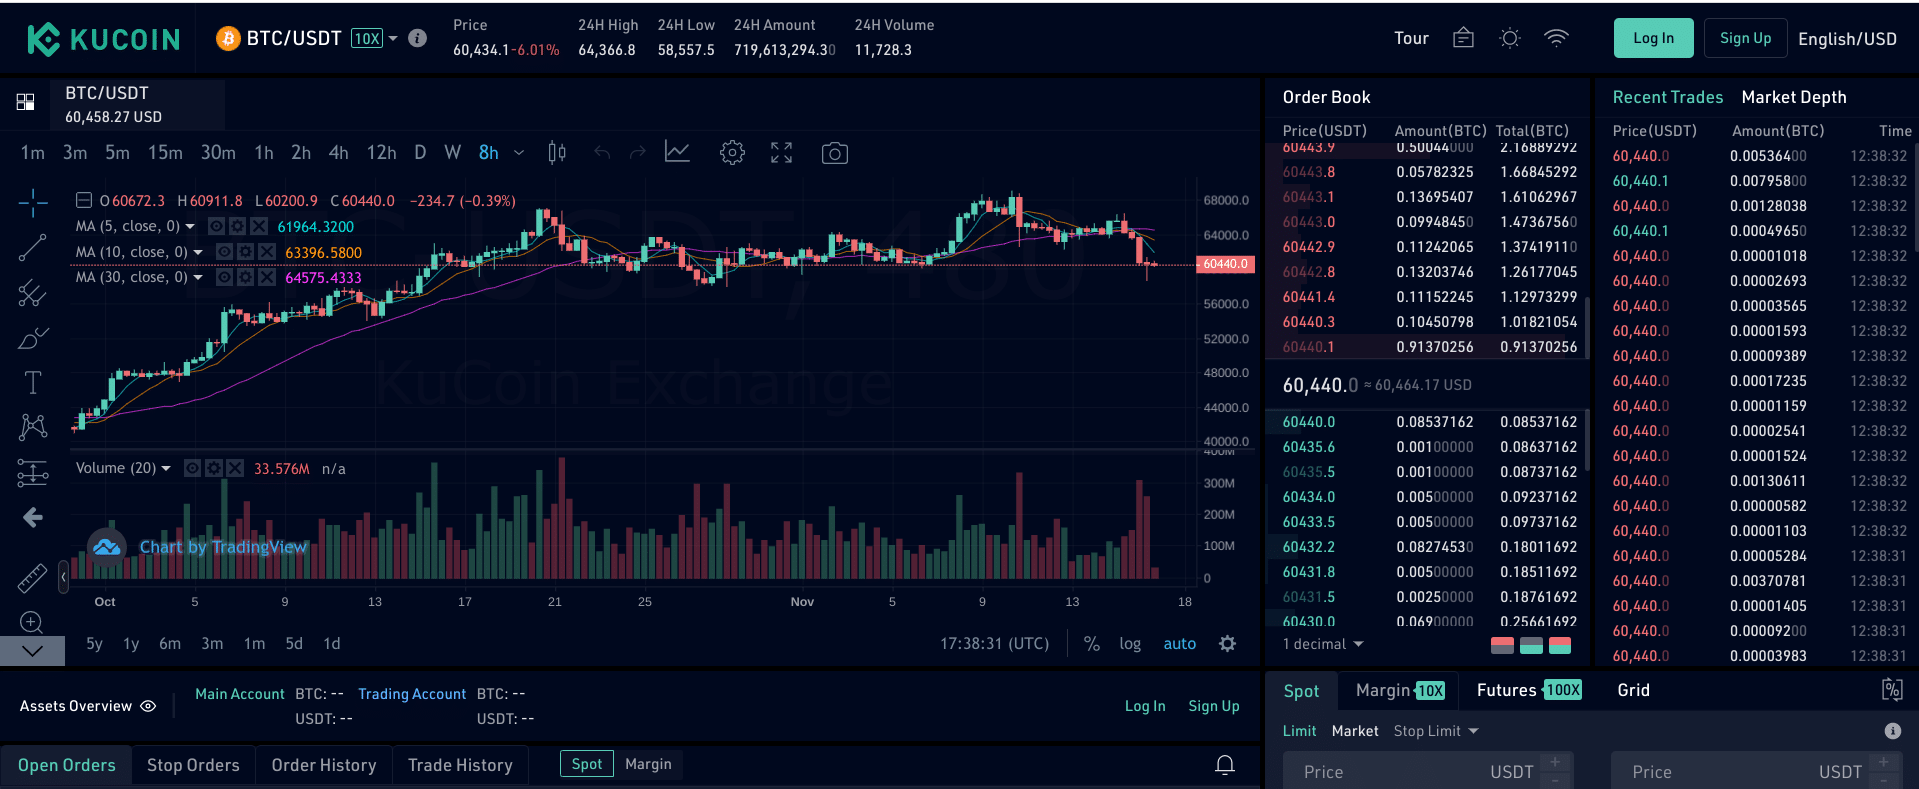Collapse the indicator legend box
Screen dimensions: 1919x789
point(84,201)
